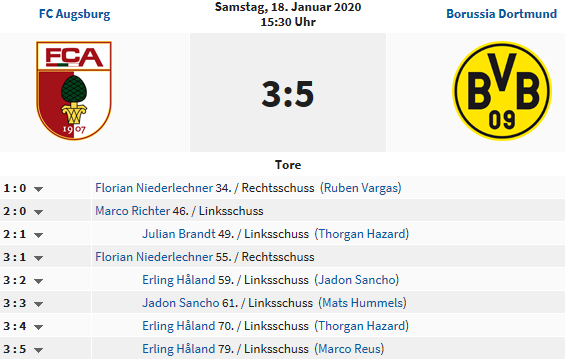
Task: Click the Borussia Dortmund BVB logo
Action: (502, 90)
